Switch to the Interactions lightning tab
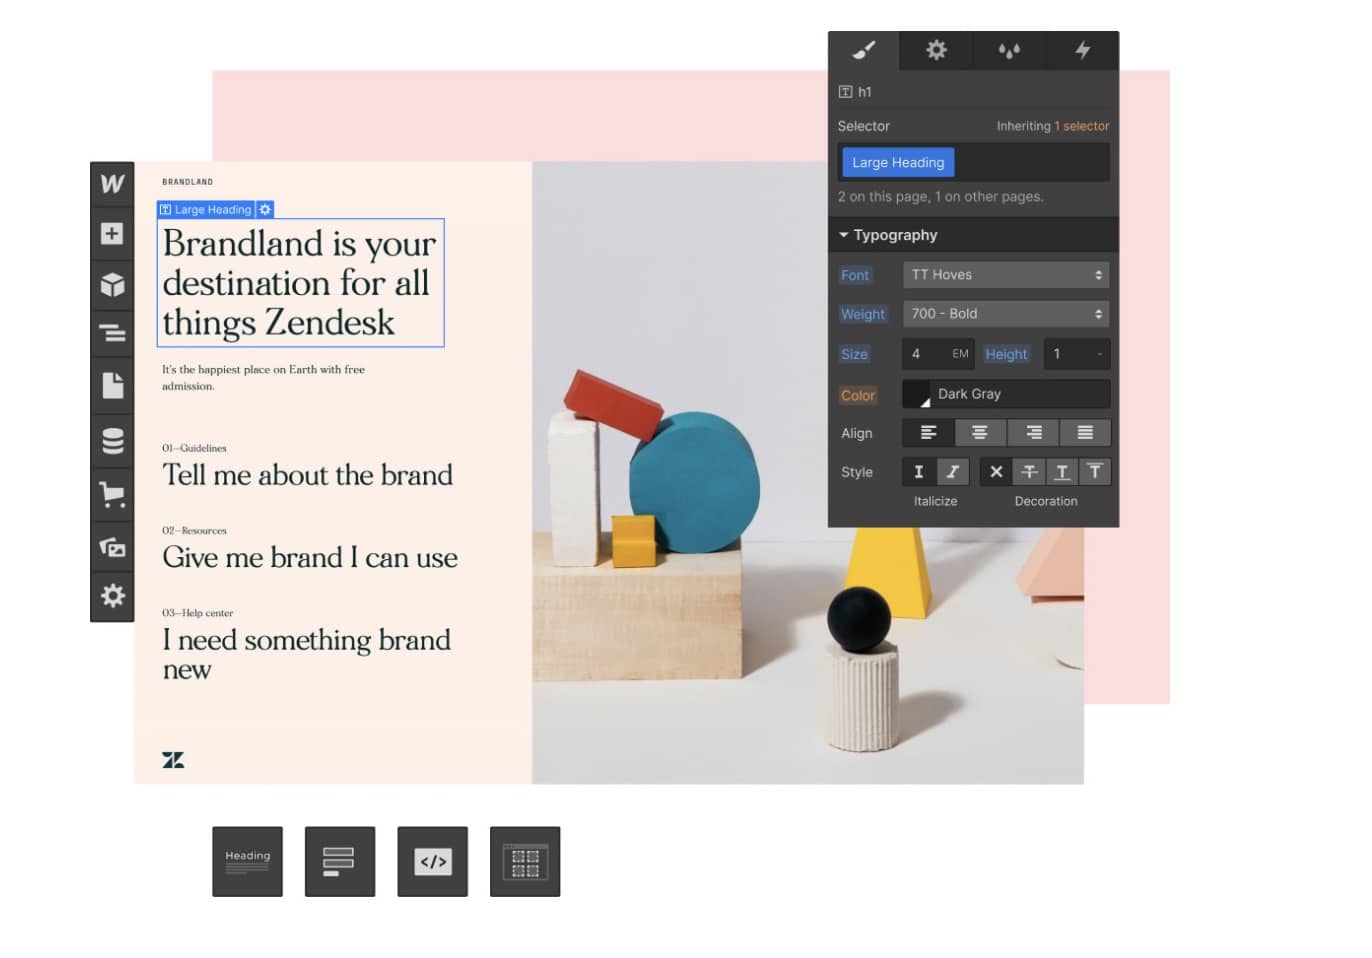 (1082, 50)
